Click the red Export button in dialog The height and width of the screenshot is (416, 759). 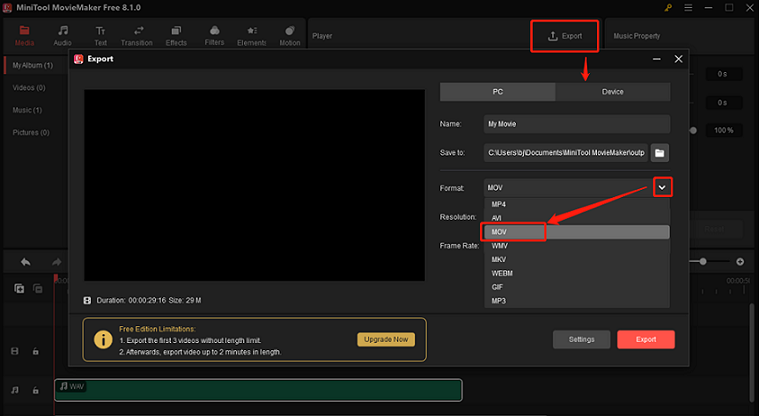point(646,339)
